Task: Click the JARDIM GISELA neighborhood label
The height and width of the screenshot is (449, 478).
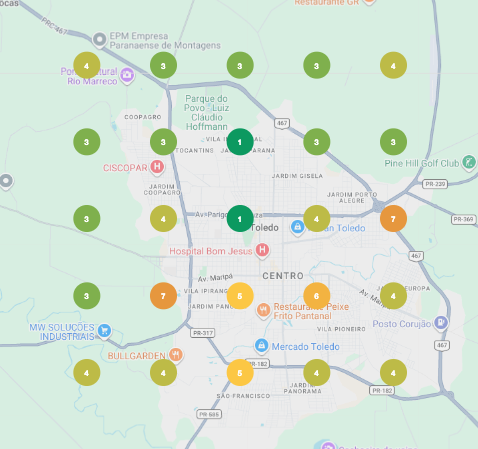Action: 297,176
